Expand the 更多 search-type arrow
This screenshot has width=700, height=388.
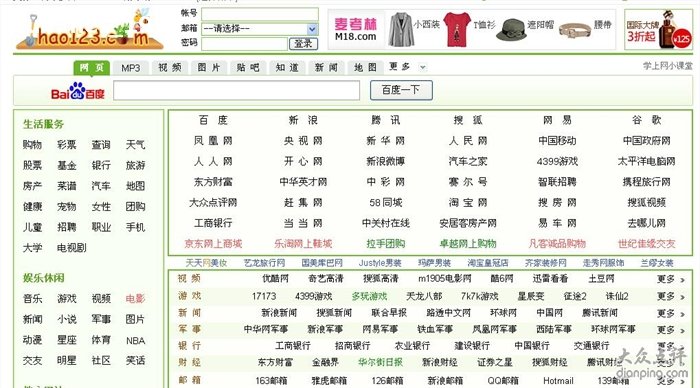pyautogui.click(x=422, y=67)
